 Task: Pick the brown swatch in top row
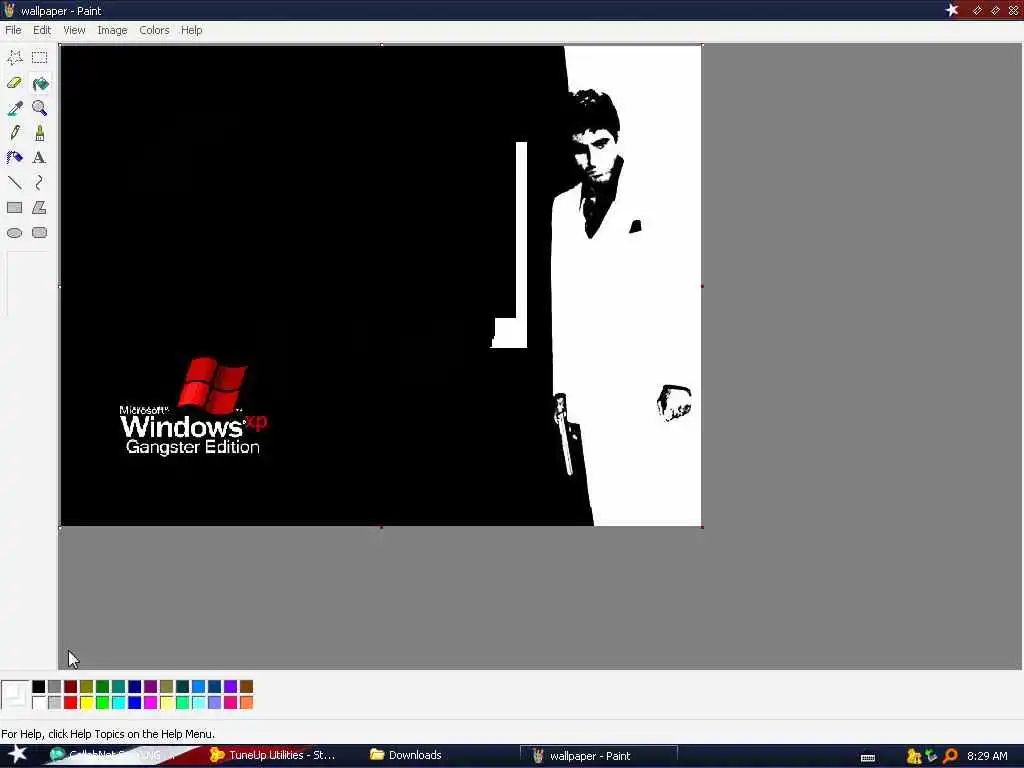click(x=246, y=686)
